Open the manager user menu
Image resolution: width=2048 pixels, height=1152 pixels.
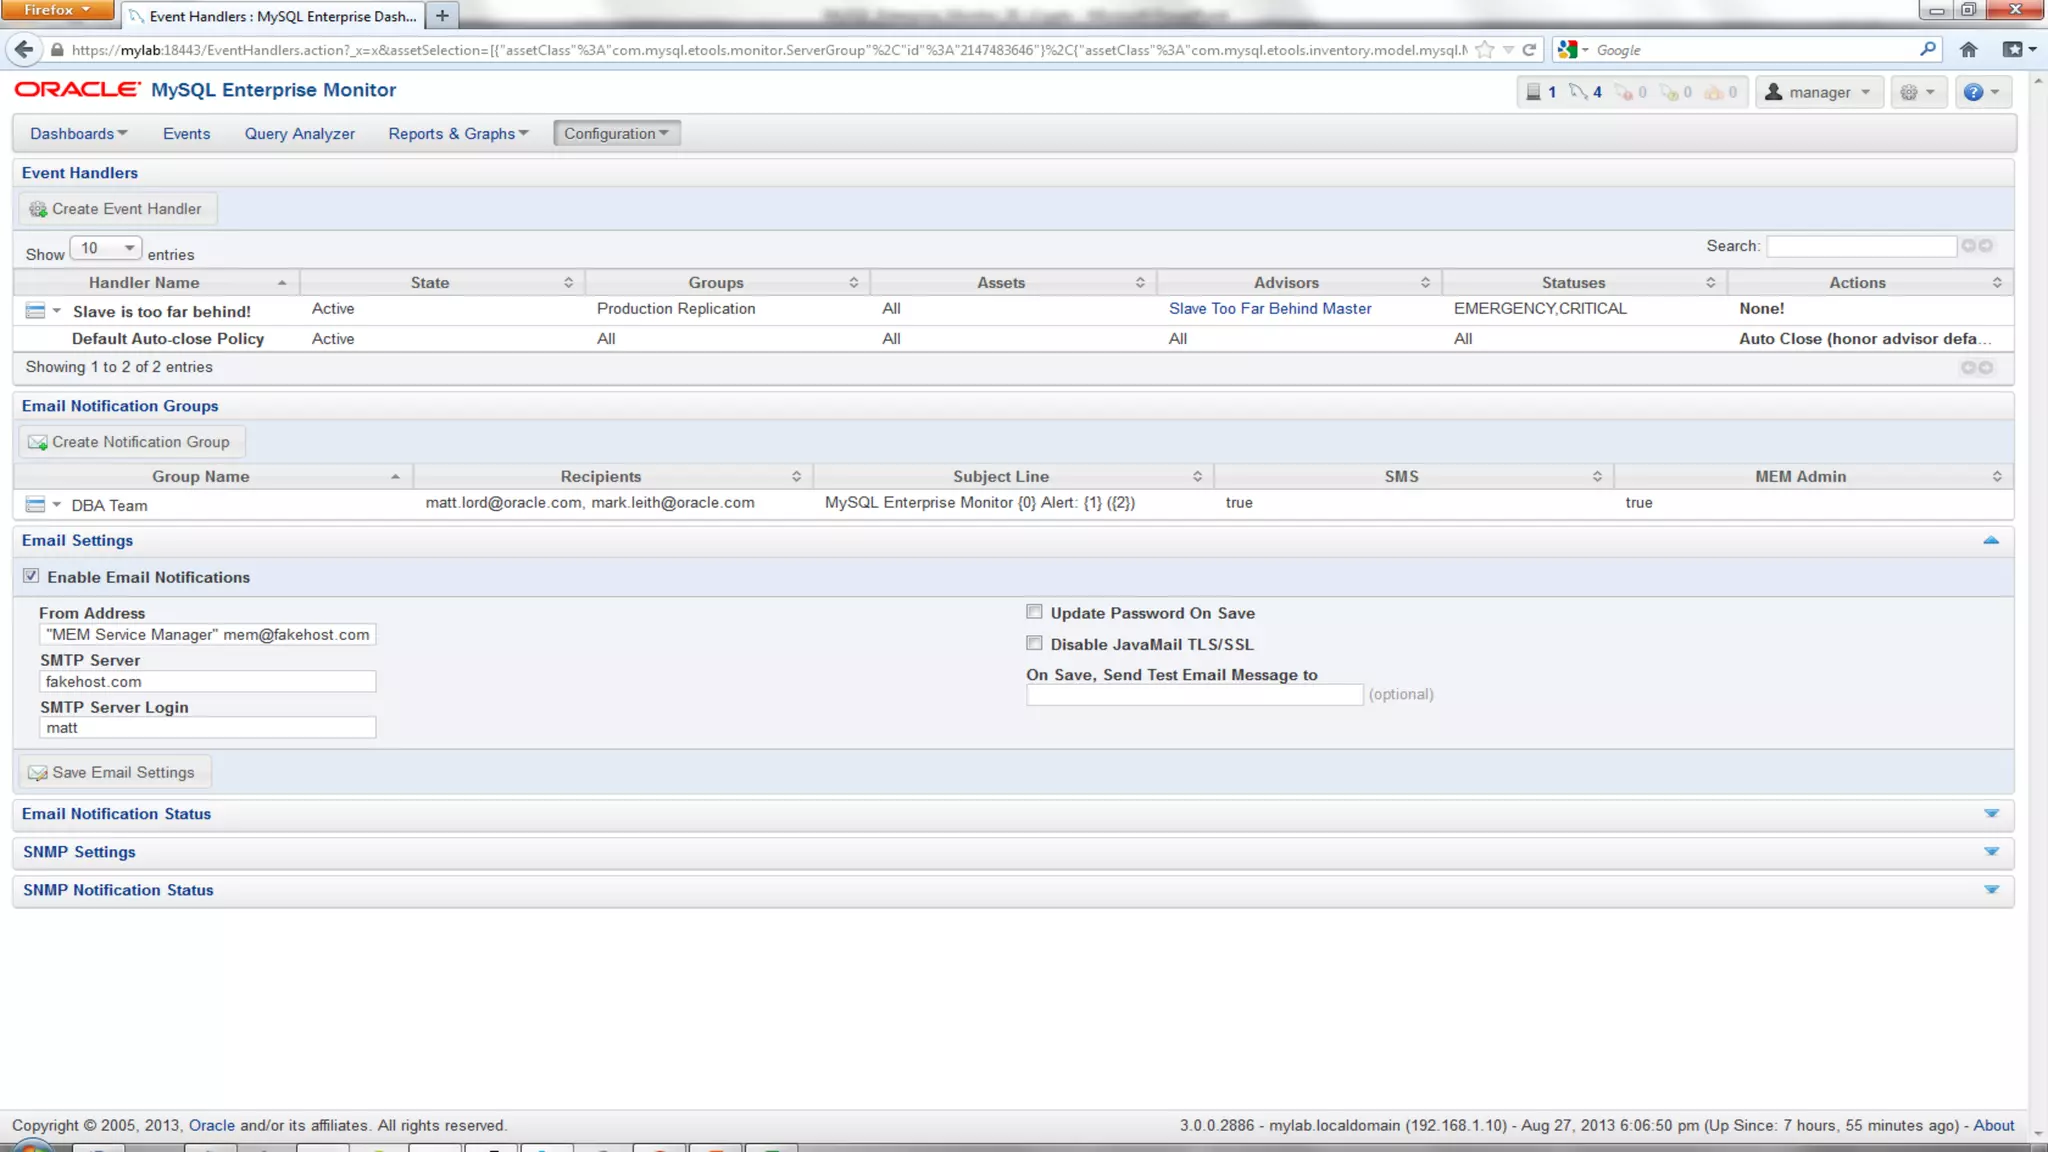1819,92
